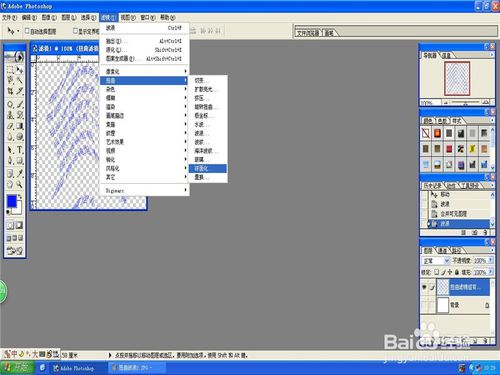Select the Pen tool
Viewport: 500px width, 375px height.
pyautogui.click(x=10, y=161)
